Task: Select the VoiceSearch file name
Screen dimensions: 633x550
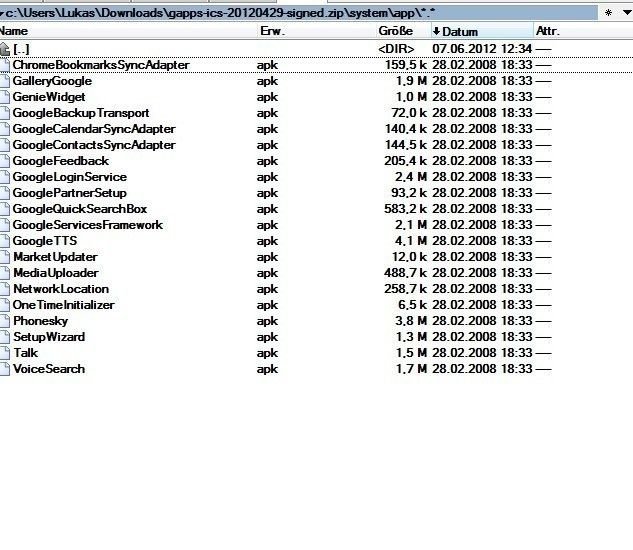Action: (49, 369)
